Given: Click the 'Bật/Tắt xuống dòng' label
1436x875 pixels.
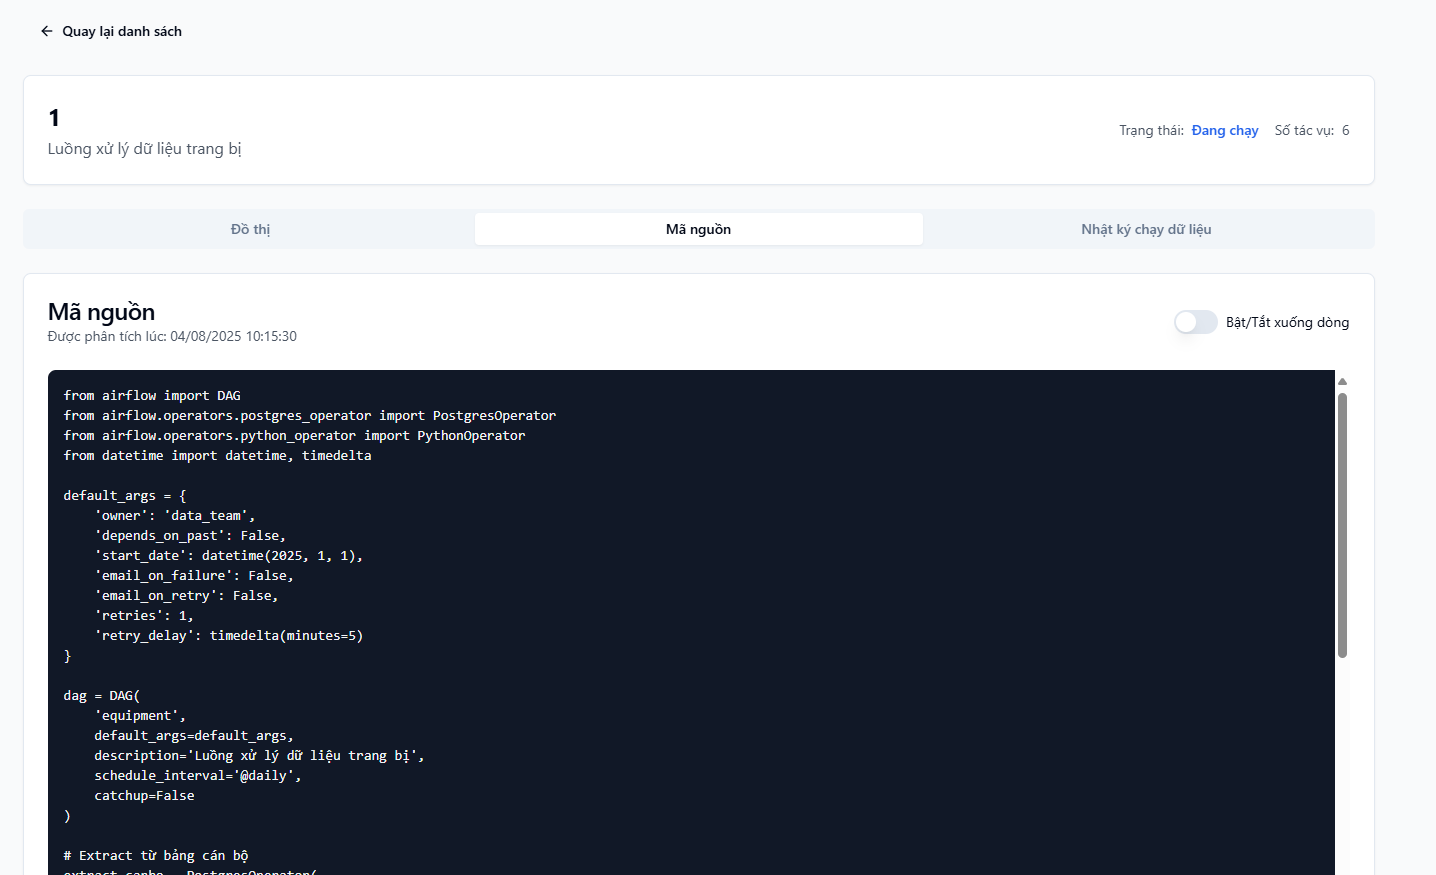Looking at the screenshot, I should (x=1287, y=322).
